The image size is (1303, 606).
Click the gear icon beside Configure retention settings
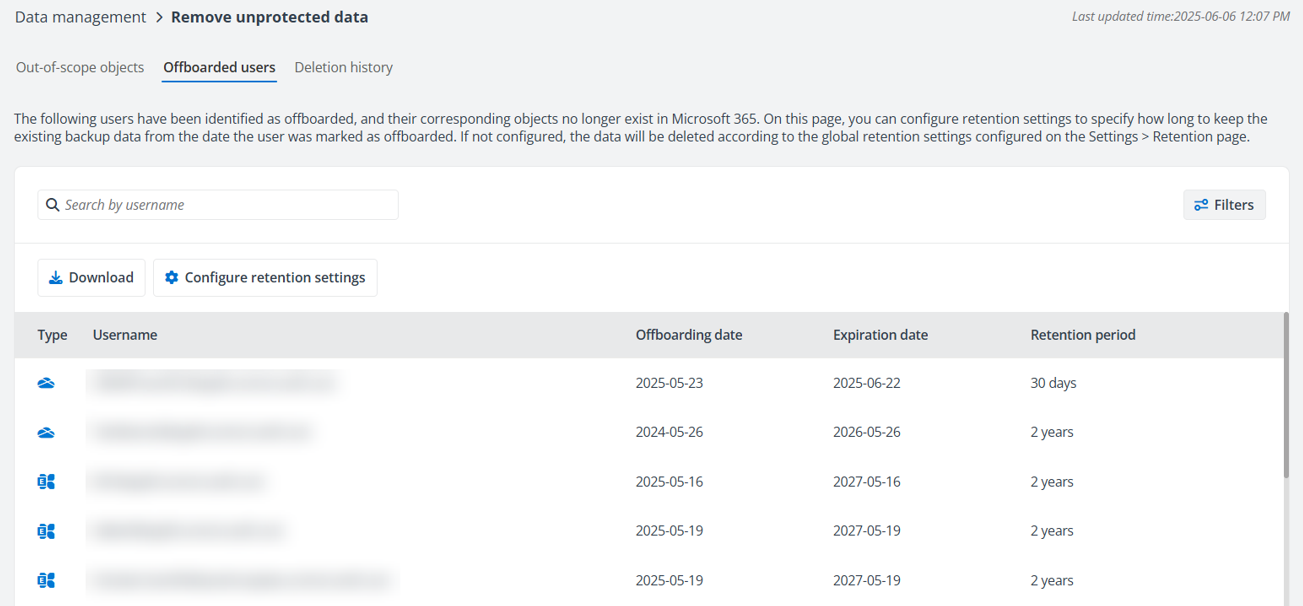170,277
